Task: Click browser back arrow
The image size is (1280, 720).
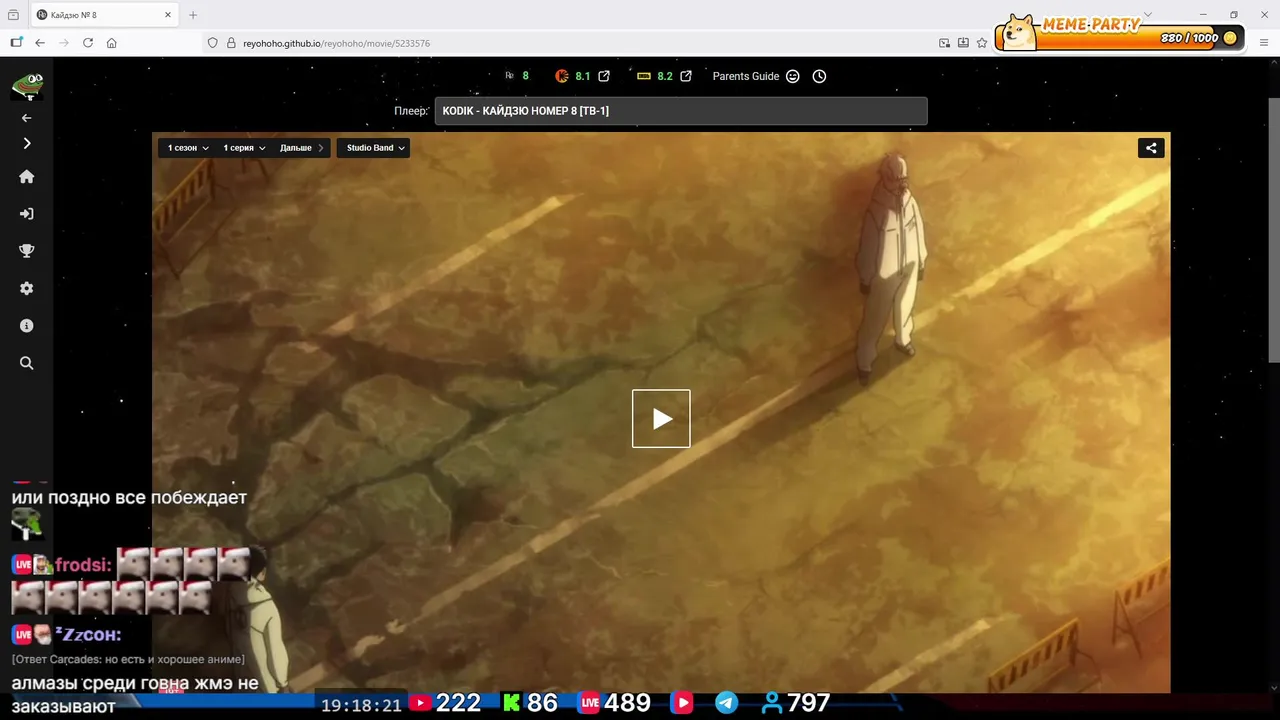Action: coord(40,43)
